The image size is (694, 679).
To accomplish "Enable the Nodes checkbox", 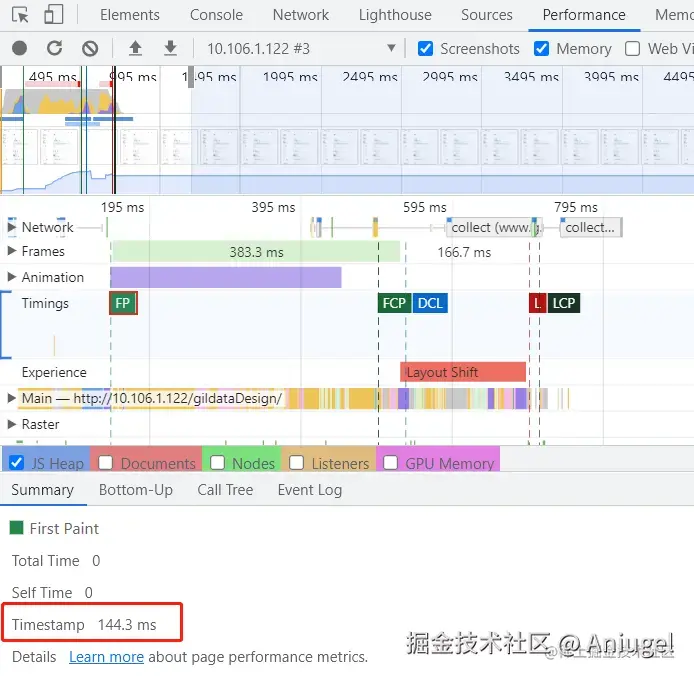I will click(217, 463).
